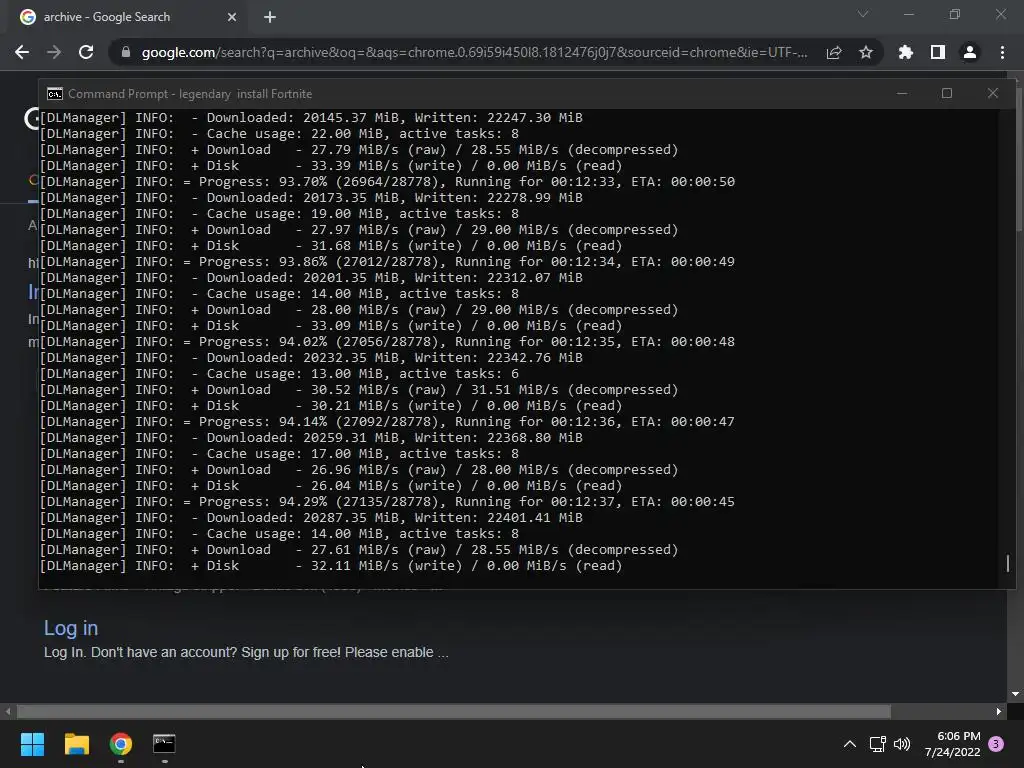
Task: Switch to Command Prompt taskbar icon
Action: 164,744
